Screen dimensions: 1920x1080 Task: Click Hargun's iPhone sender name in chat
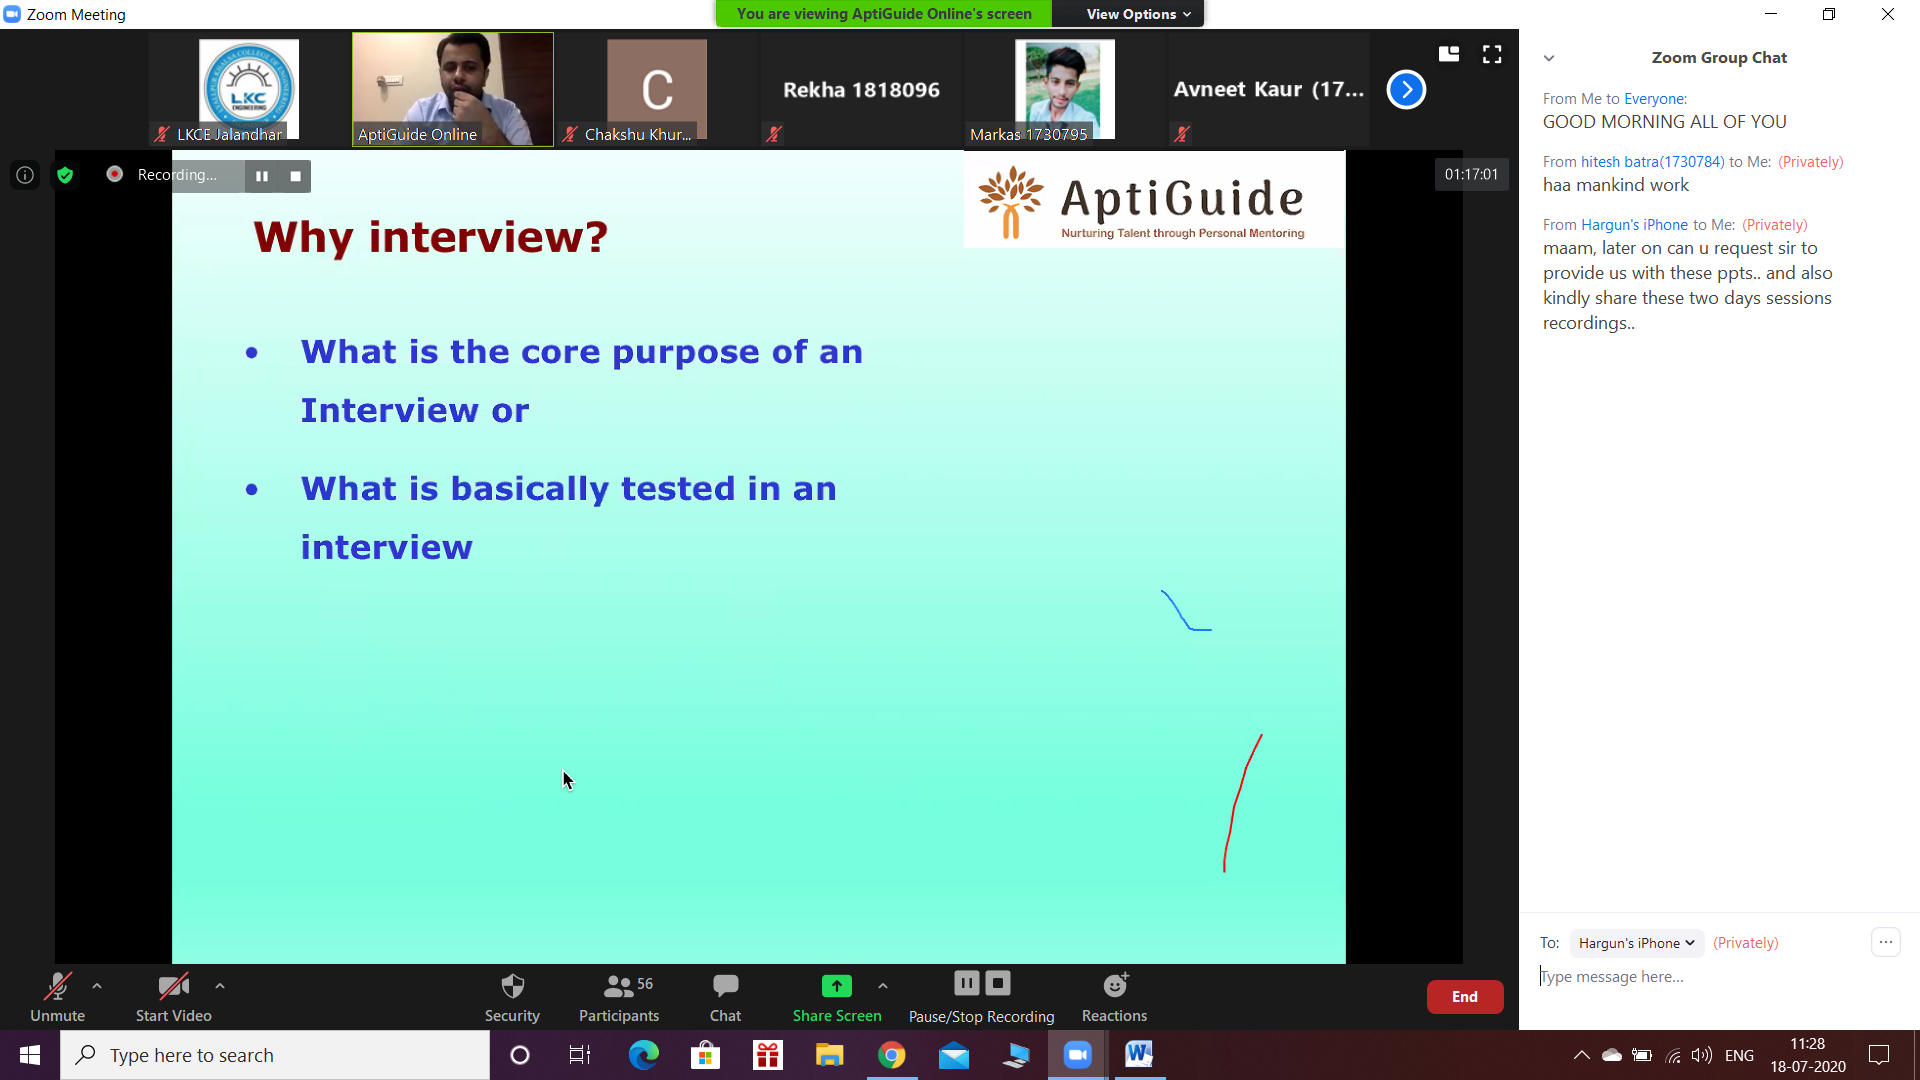point(1634,225)
